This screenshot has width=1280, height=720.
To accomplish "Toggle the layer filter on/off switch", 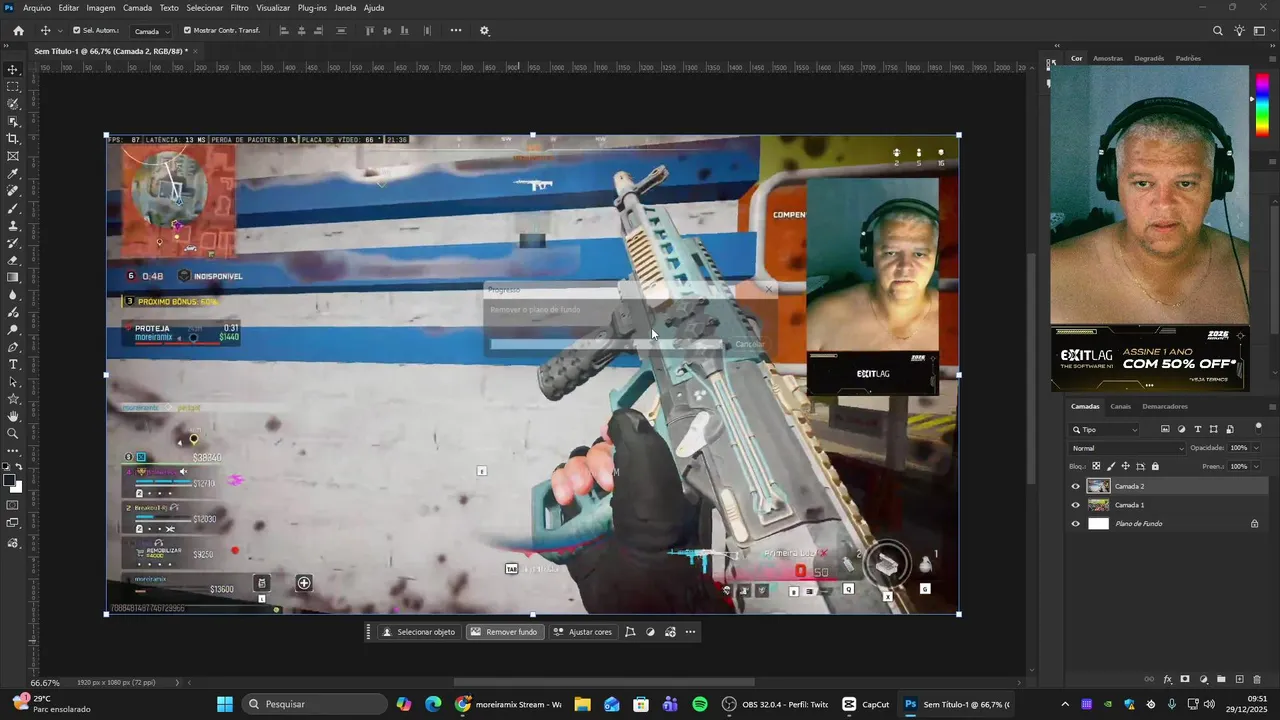I will click(1258, 428).
